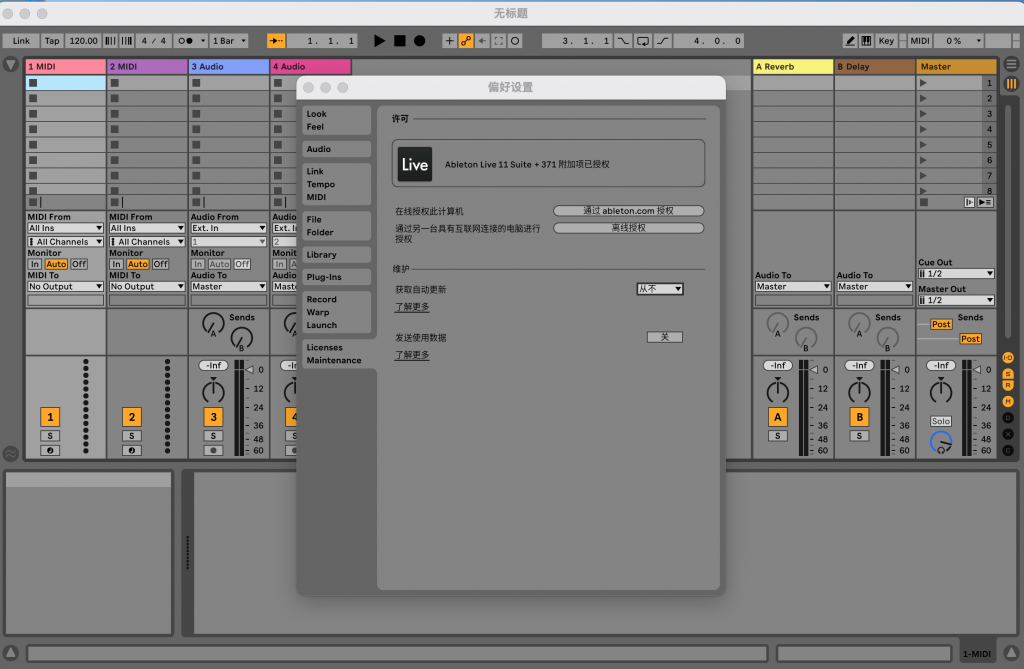Image resolution: width=1024 pixels, height=669 pixels.
Task: Click the 通过 ableton.com 授权 button
Action: pyautogui.click(x=628, y=210)
